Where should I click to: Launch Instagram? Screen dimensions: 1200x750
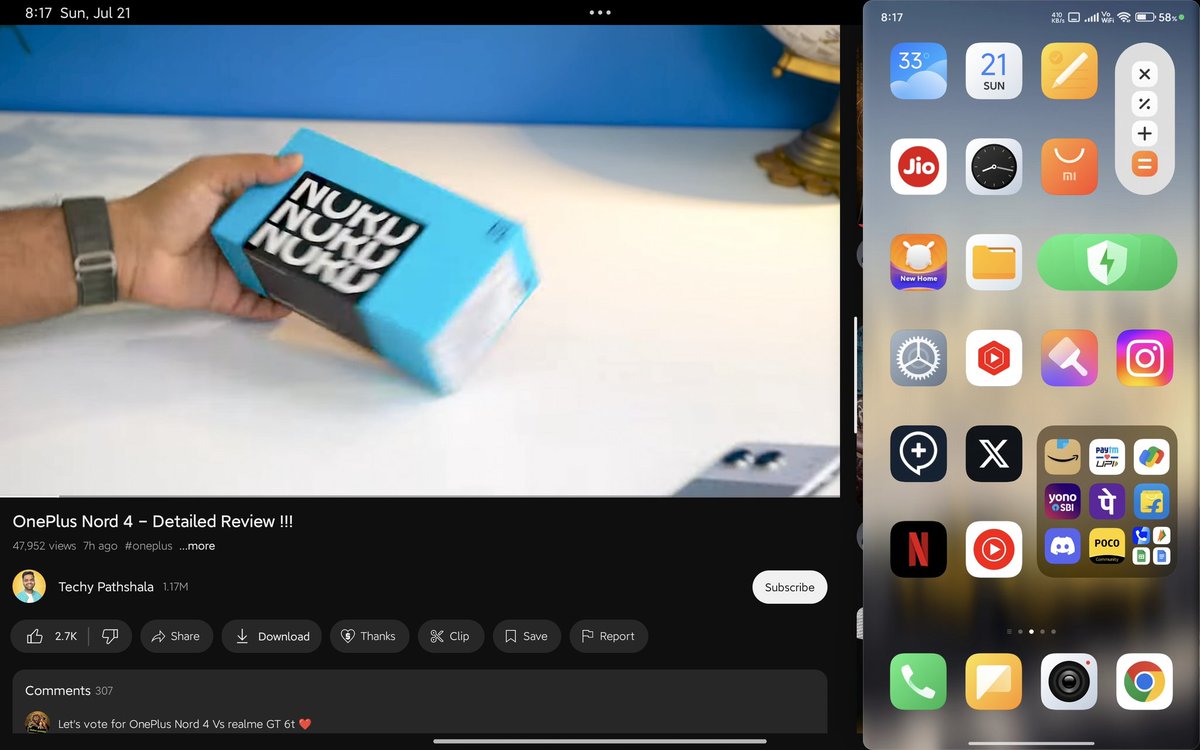(1145, 358)
